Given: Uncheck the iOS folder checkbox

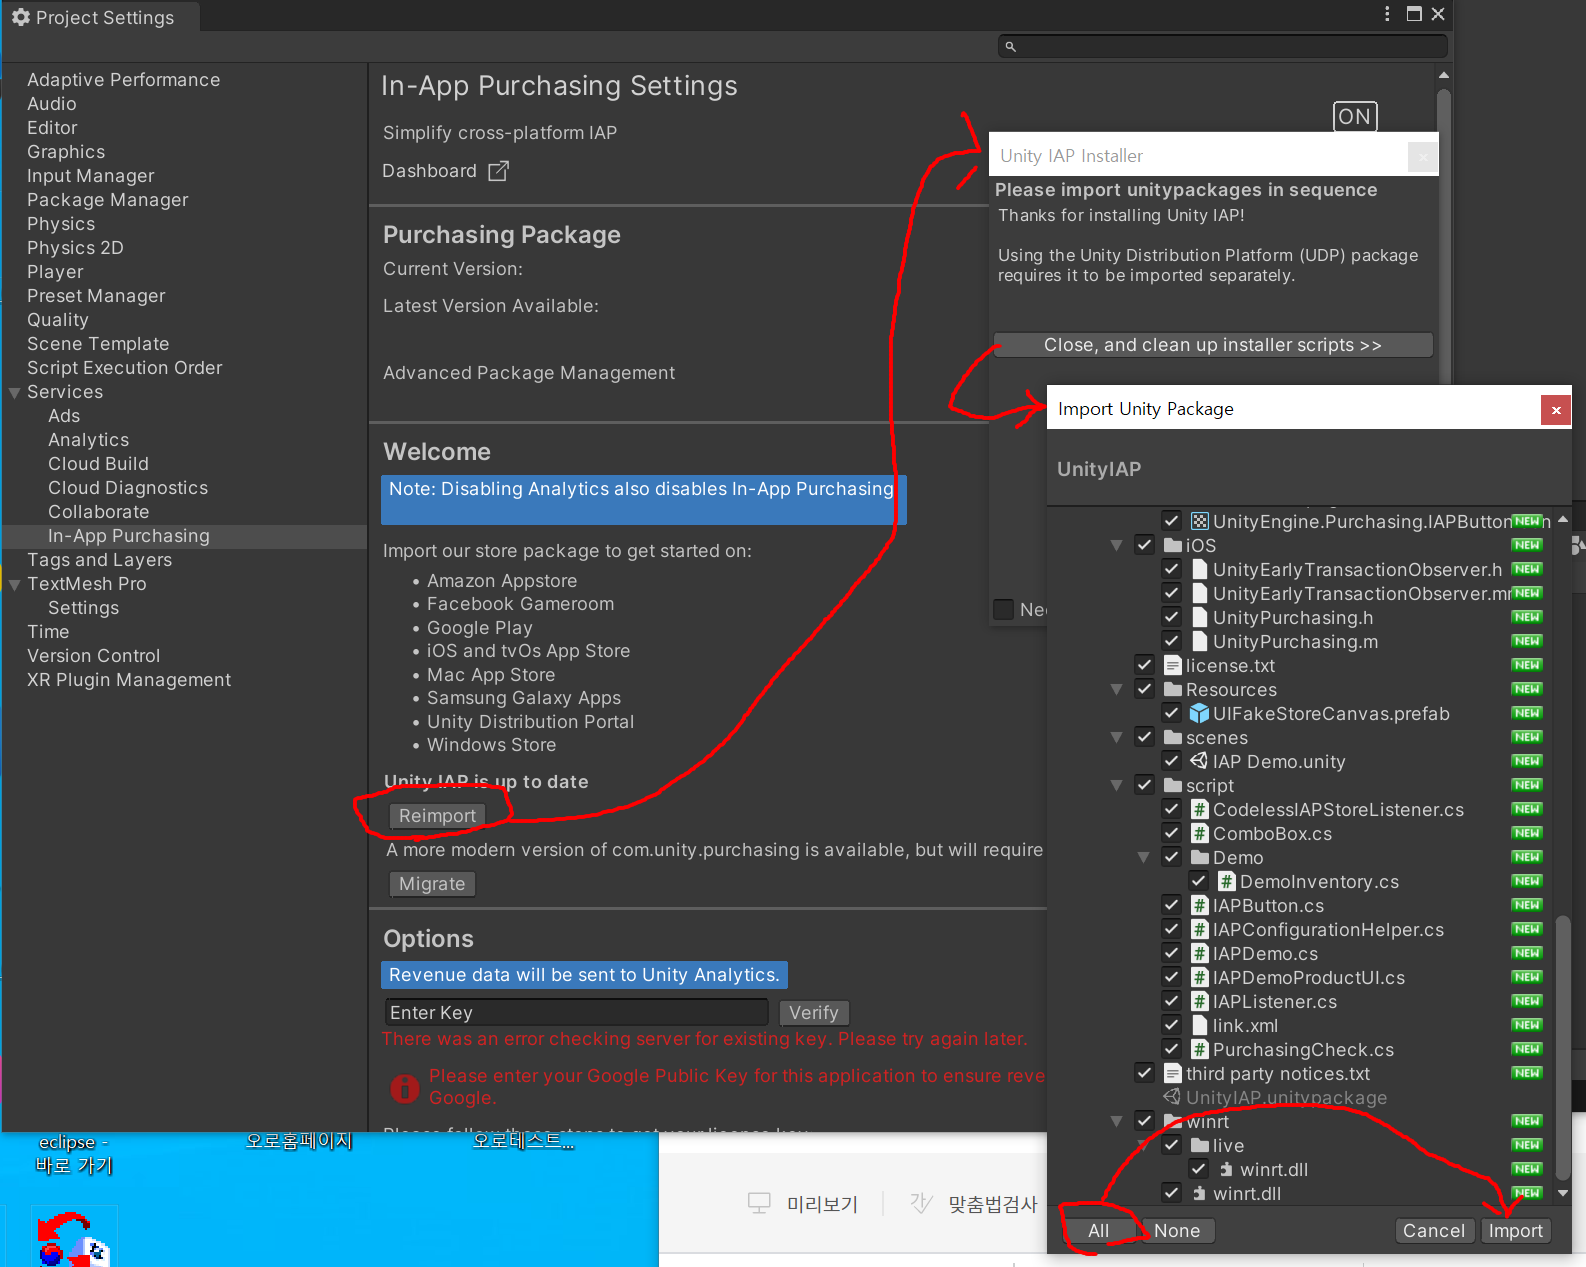Looking at the screenshot, I should point(1145,545).
